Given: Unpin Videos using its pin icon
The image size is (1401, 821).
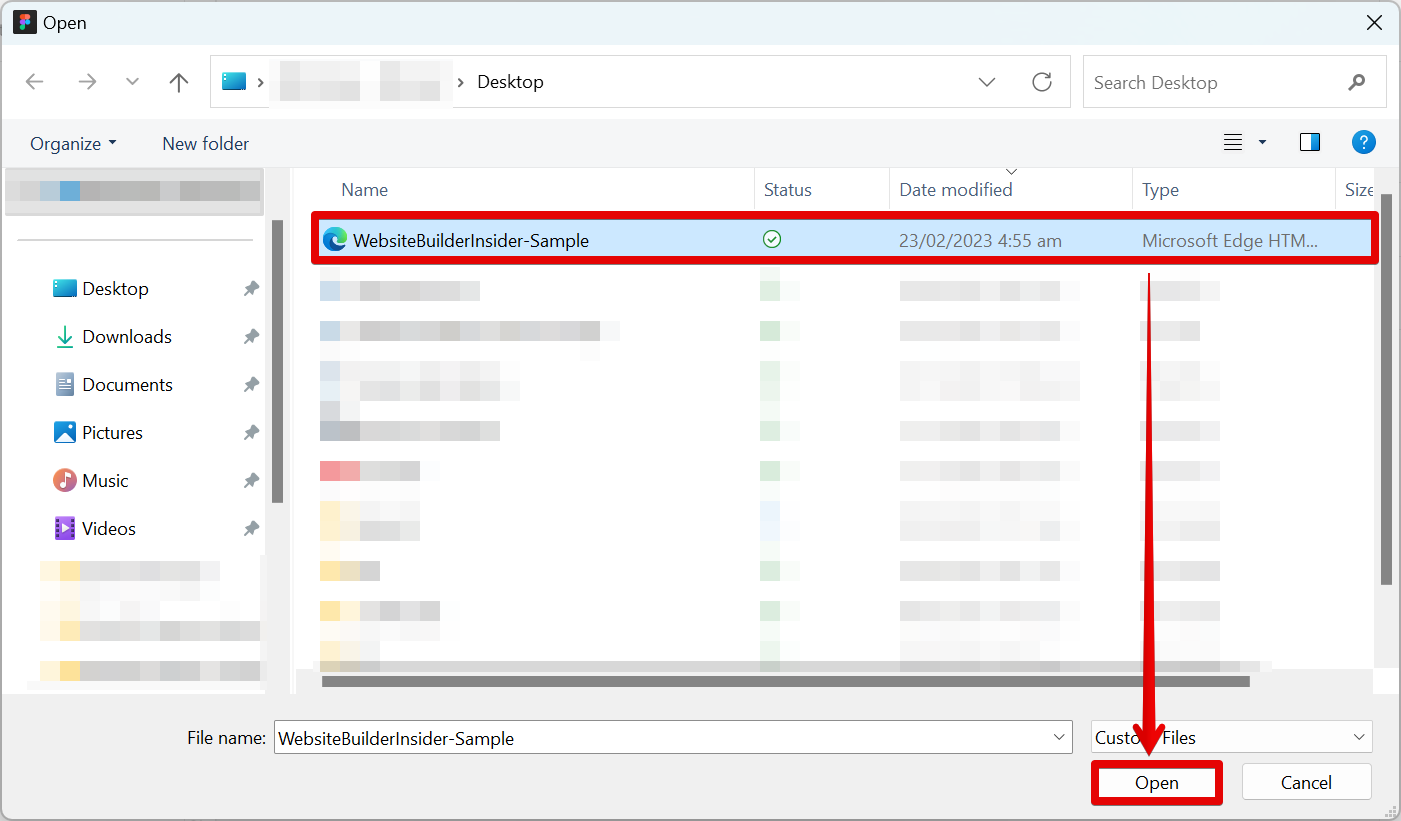Looking at the screenshot, I should click(251, 529).
